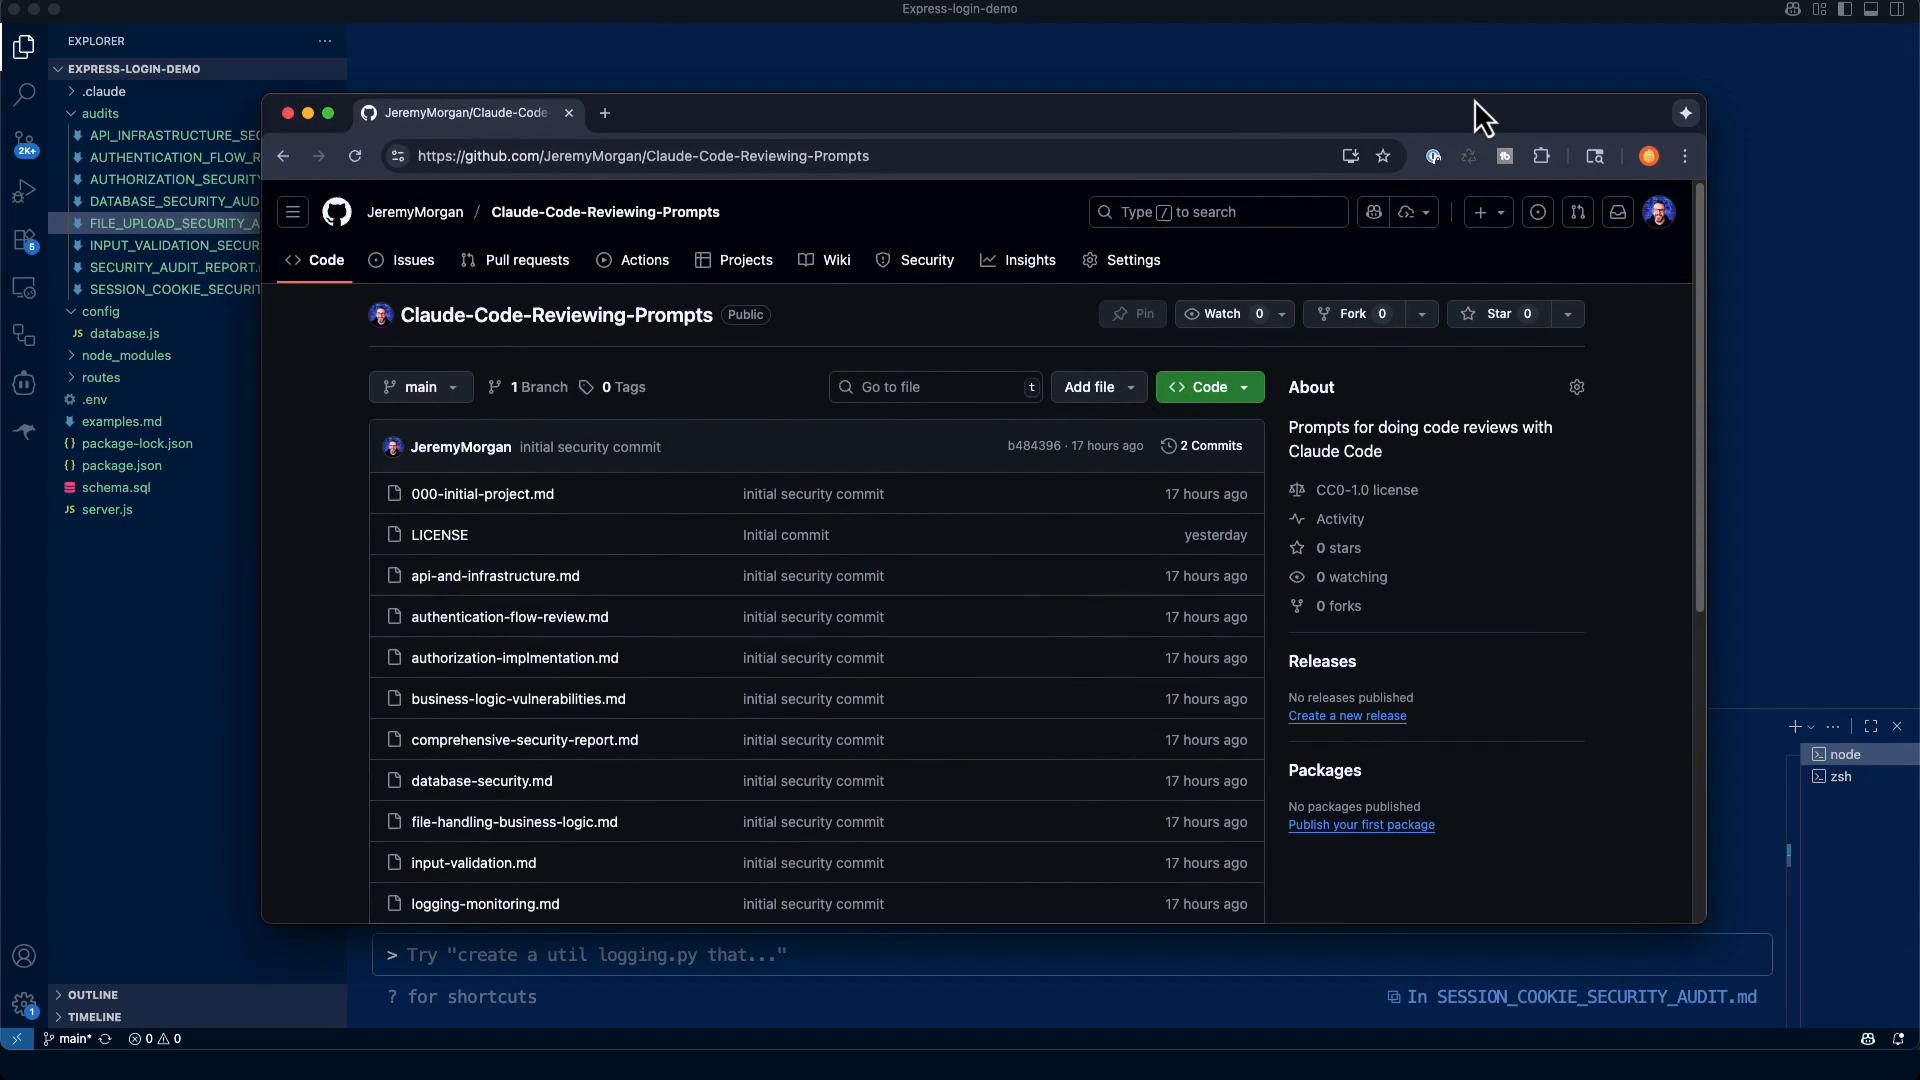Go to the GitHub home logo

pyautogui.click(x=337, y=212)
